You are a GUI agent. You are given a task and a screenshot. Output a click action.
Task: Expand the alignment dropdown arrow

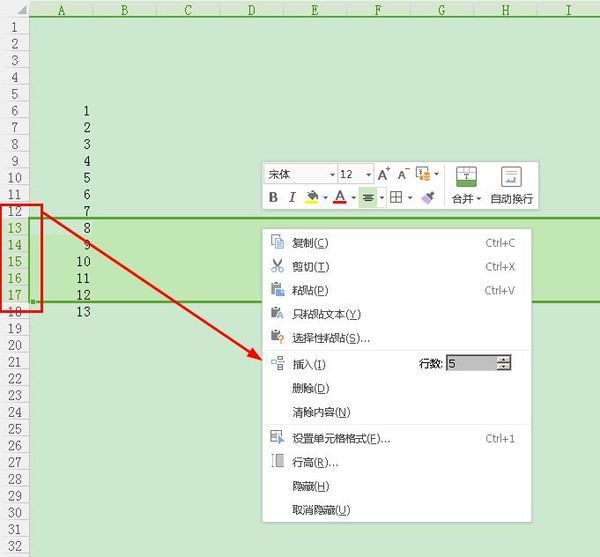click(382, 198)
